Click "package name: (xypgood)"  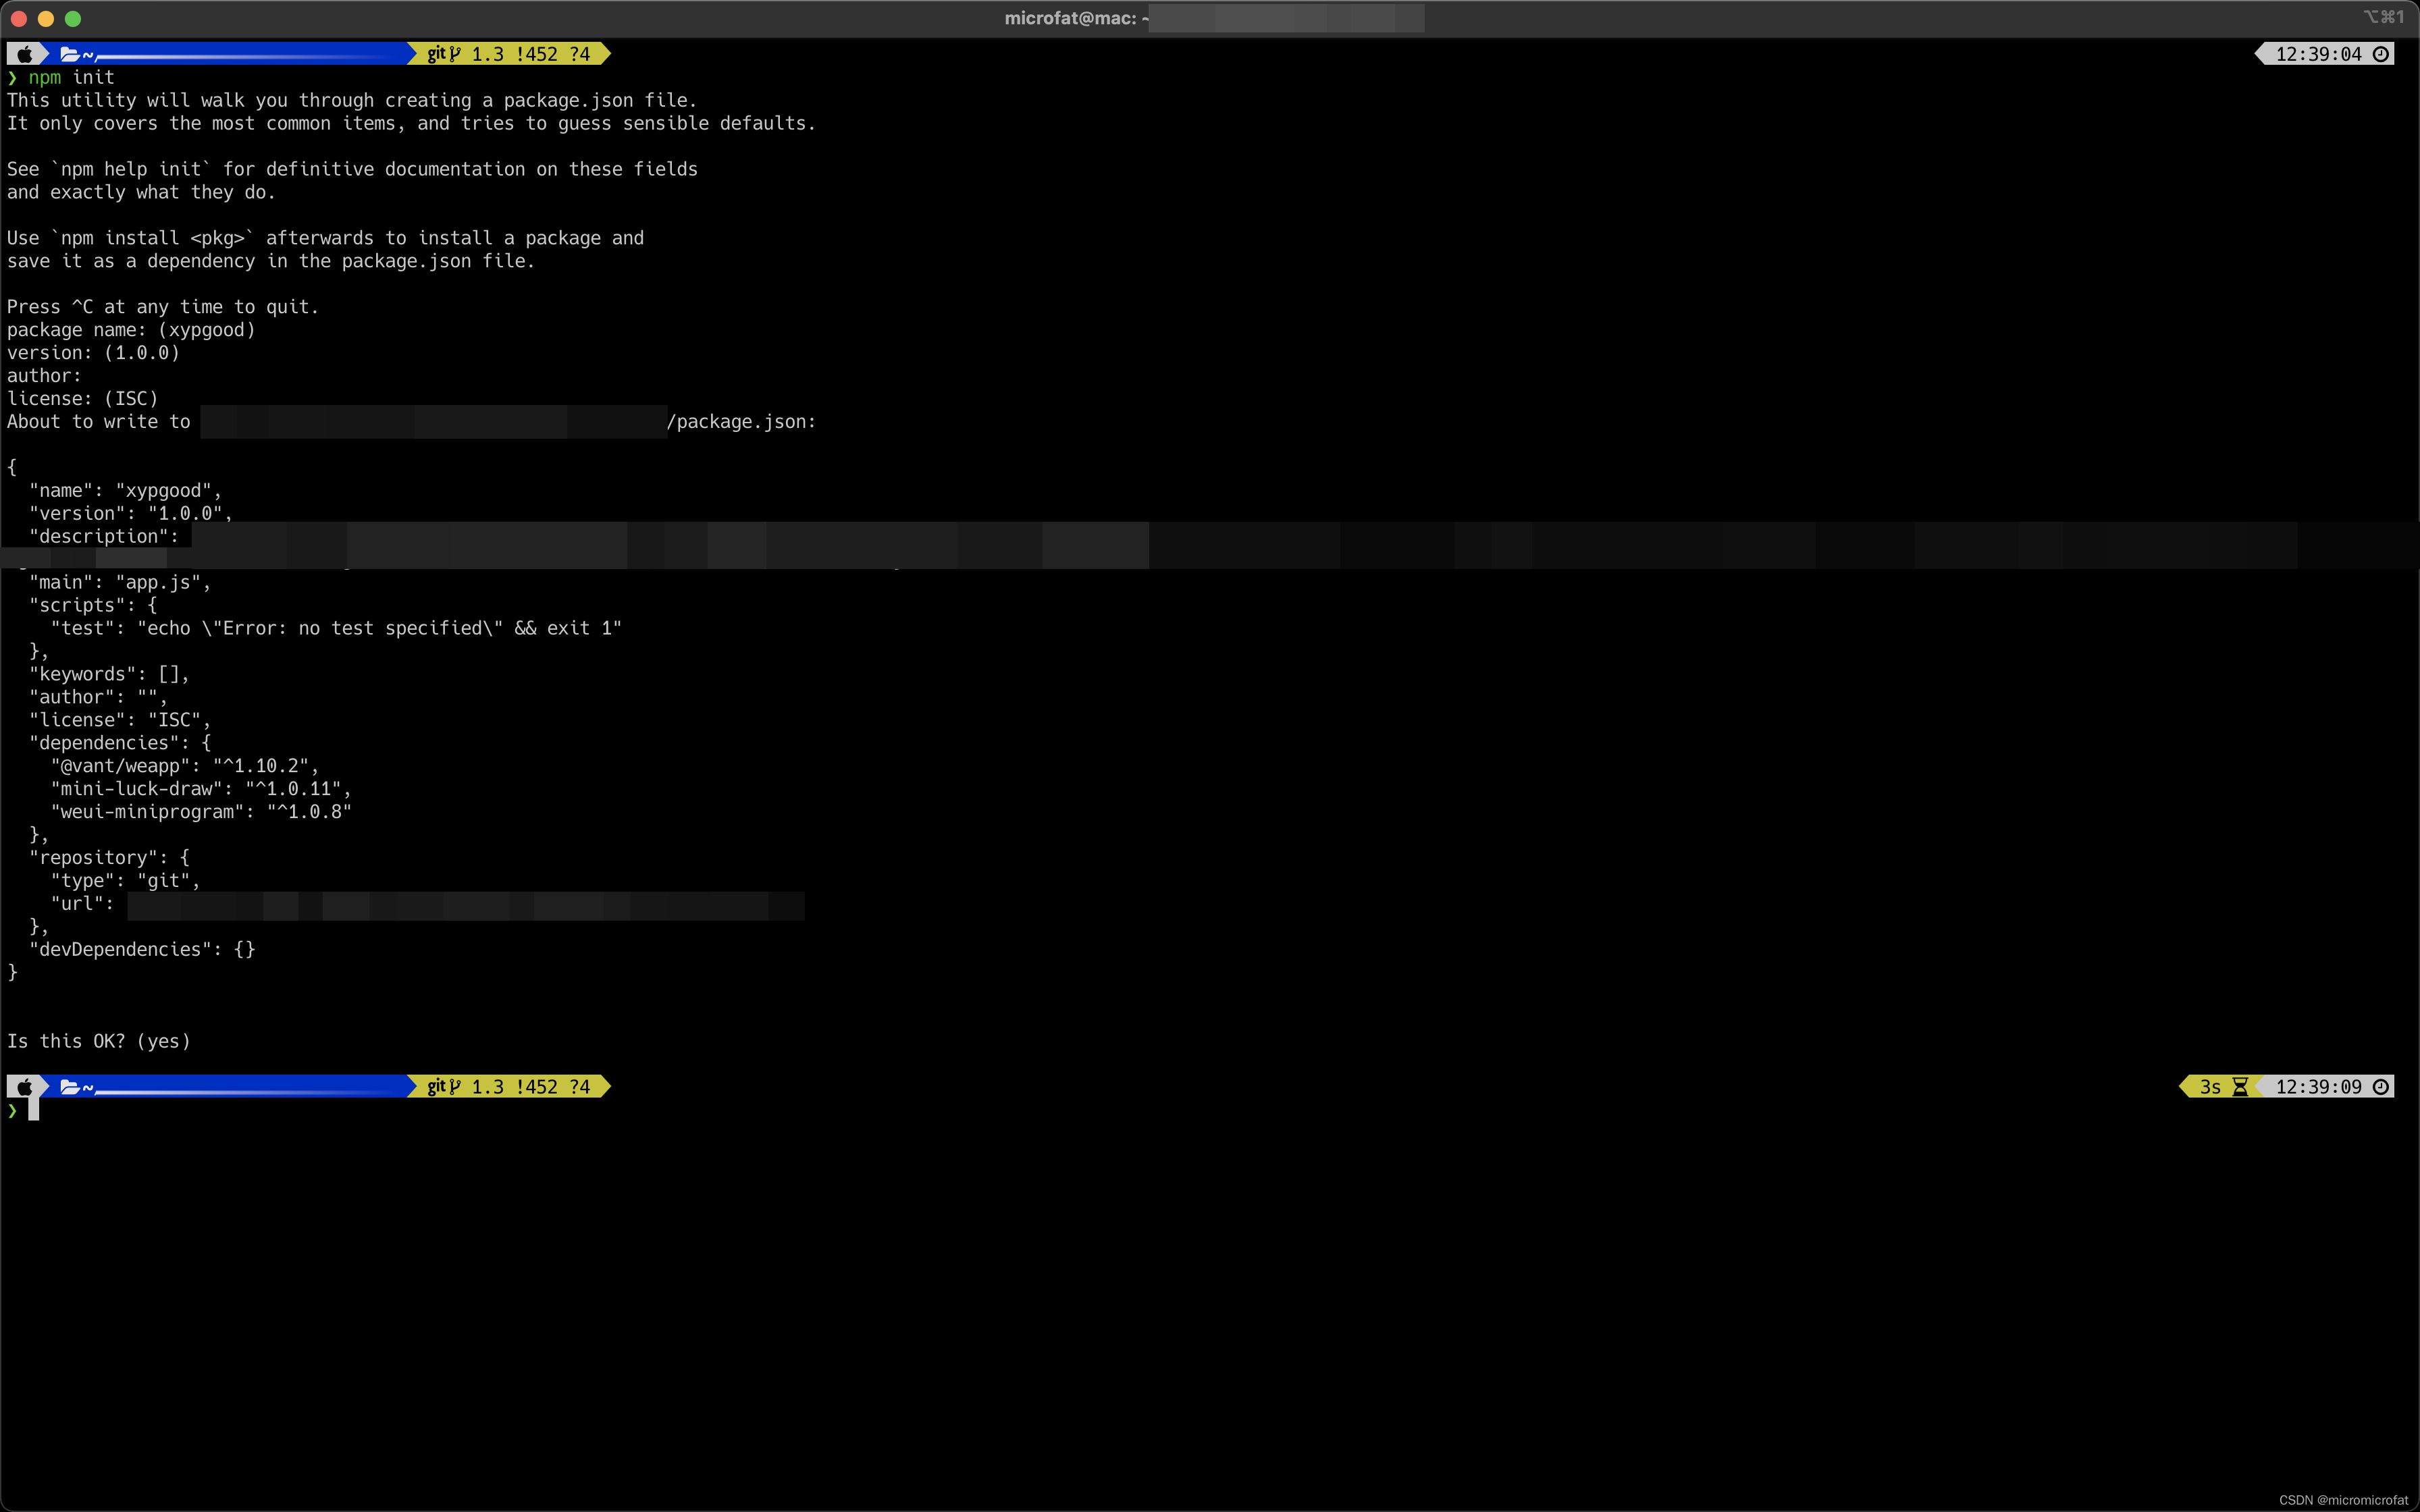[x=131, y=330]
